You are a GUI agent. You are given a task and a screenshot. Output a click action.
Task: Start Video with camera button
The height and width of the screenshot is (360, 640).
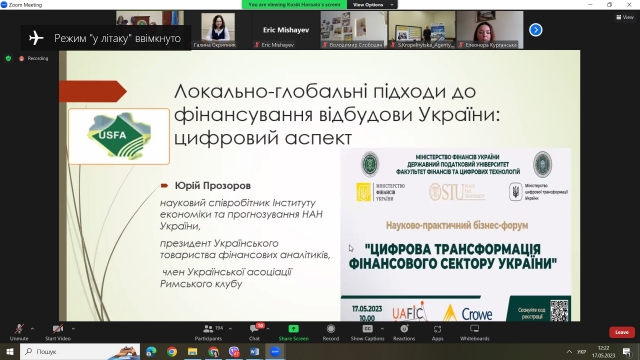(58, 332)
